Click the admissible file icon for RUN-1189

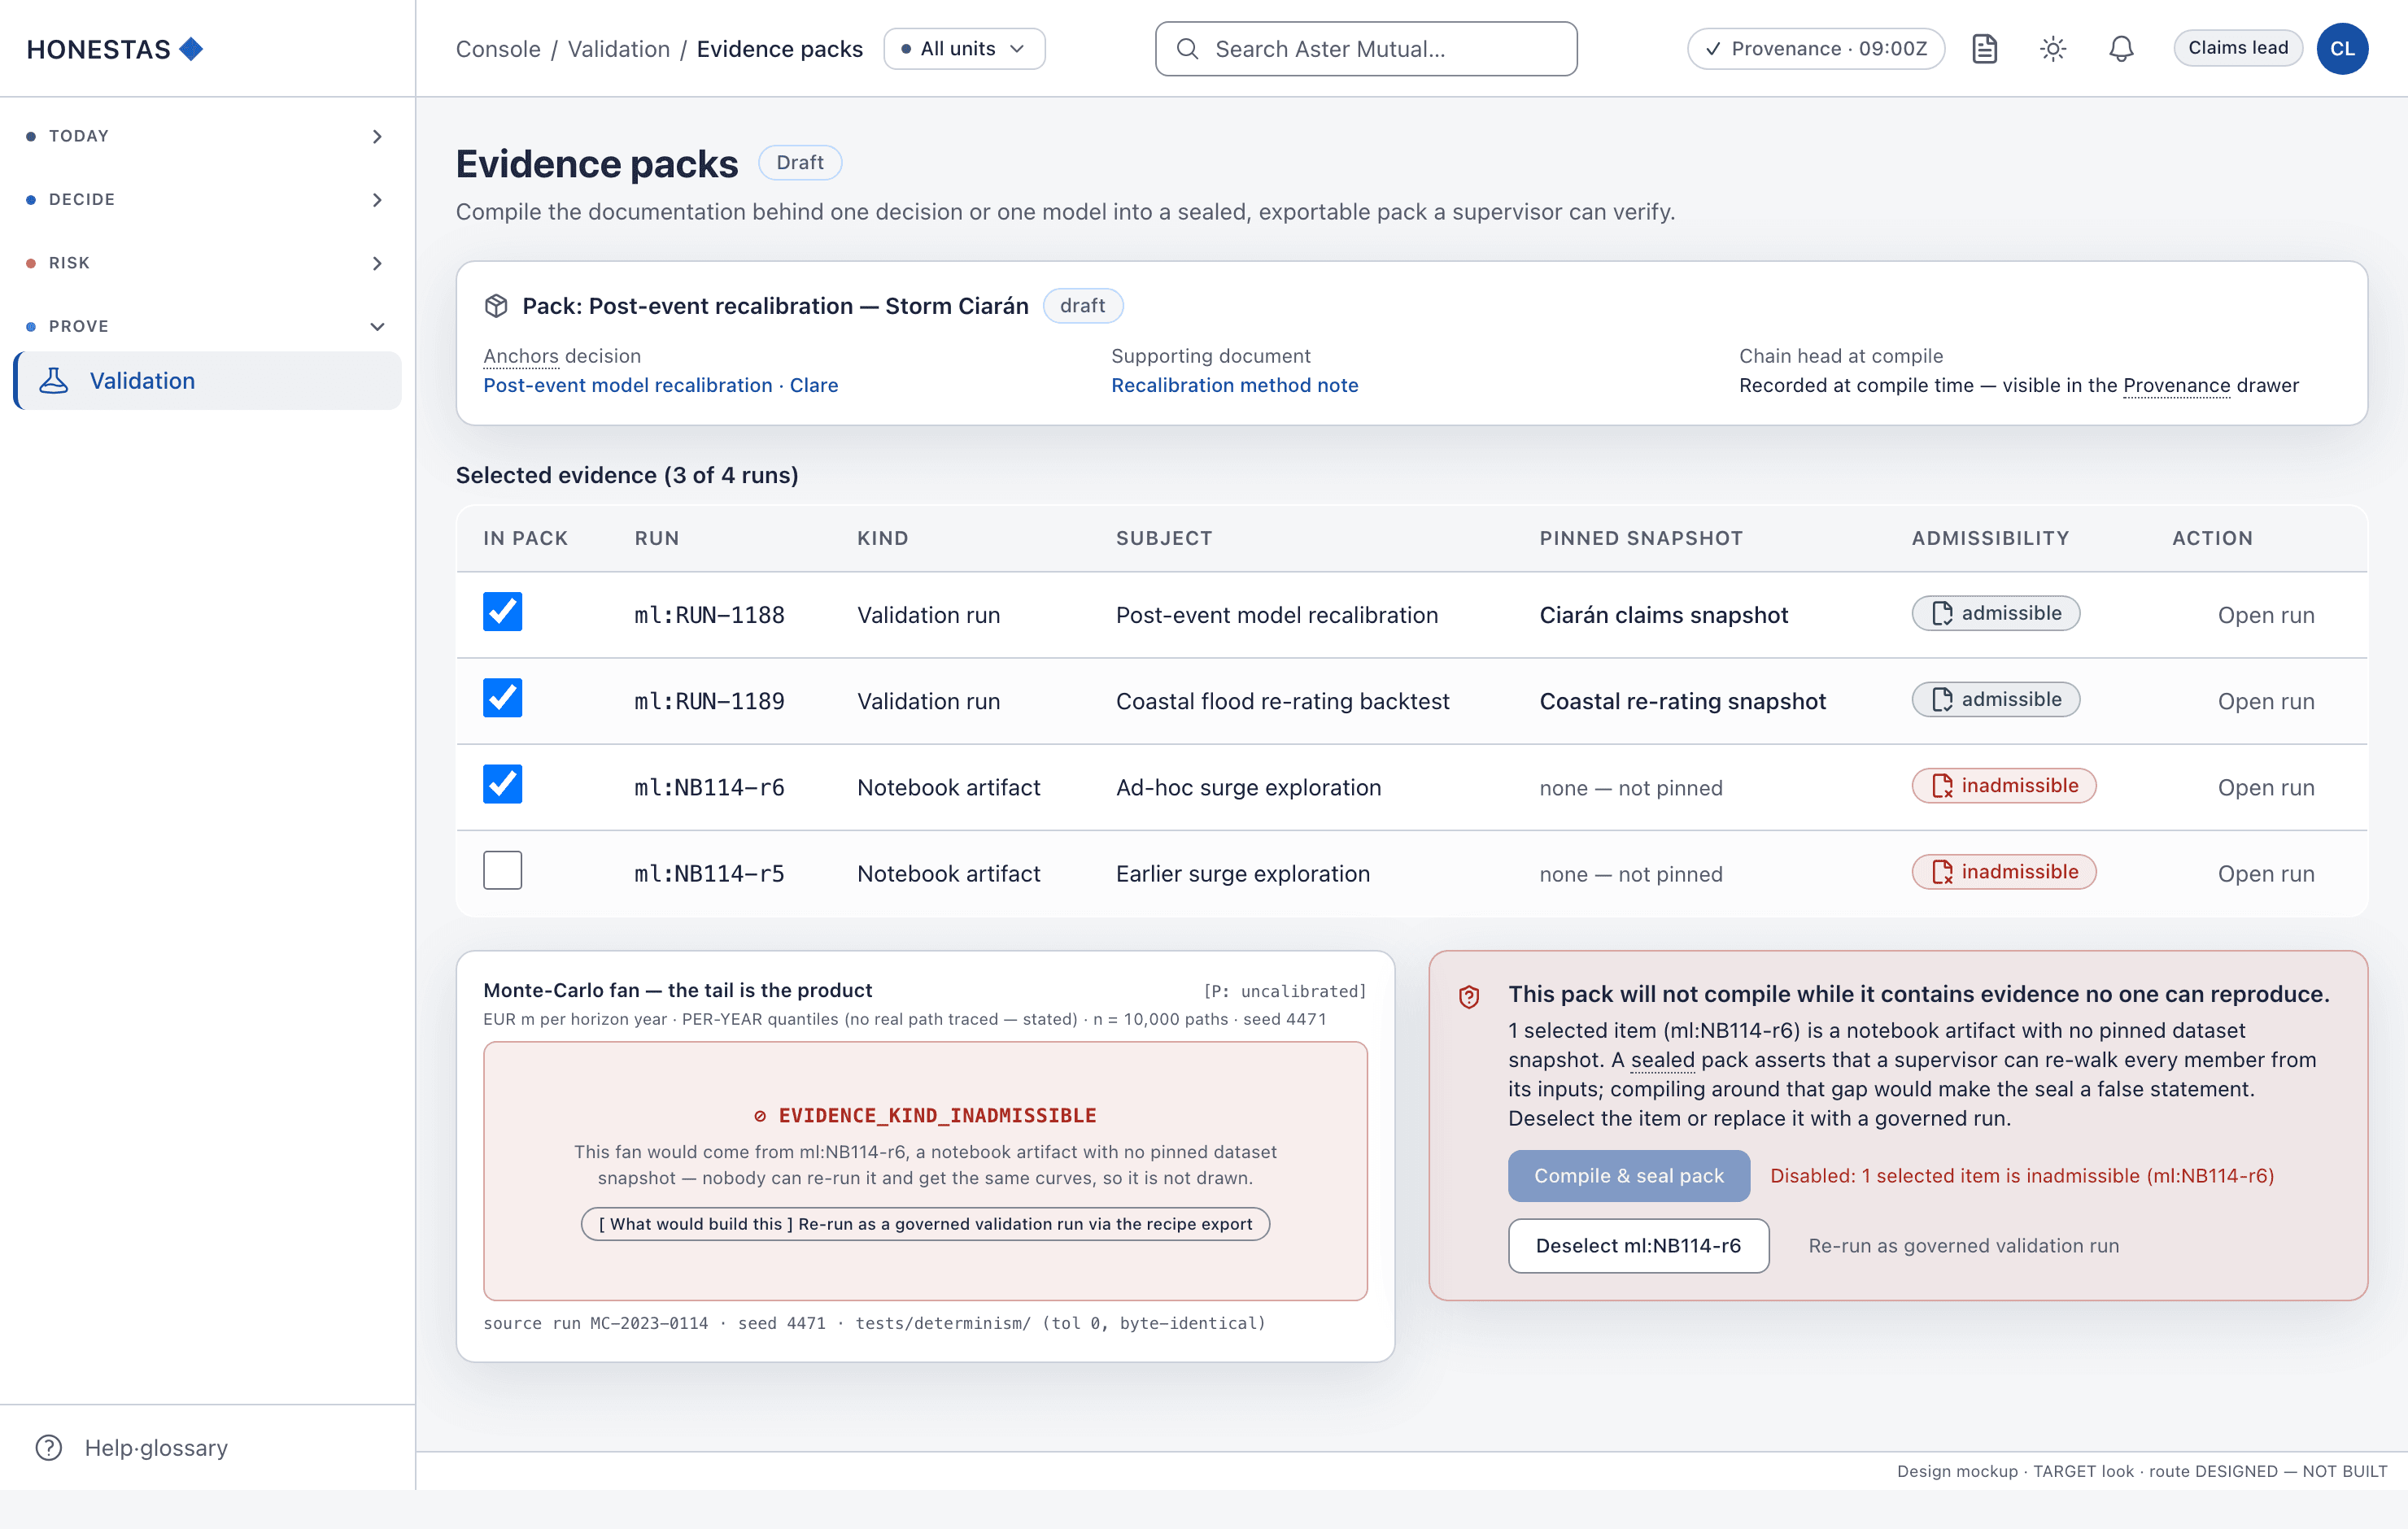coord(1941,700)
